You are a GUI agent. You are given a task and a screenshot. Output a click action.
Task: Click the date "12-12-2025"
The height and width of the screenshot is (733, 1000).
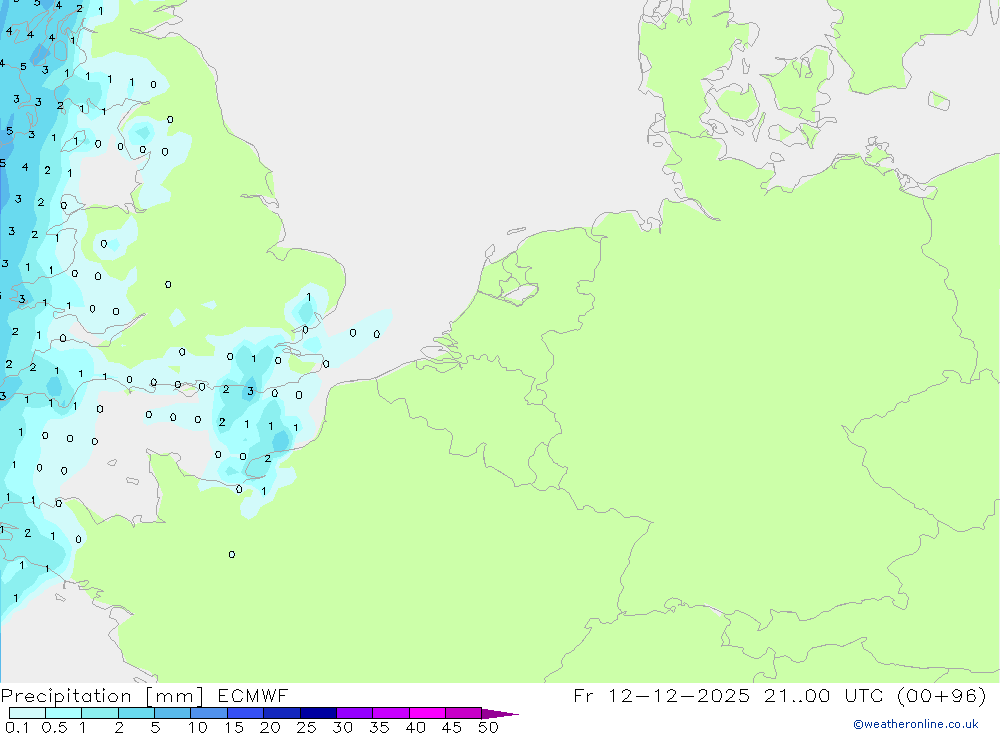coord(679,695)
